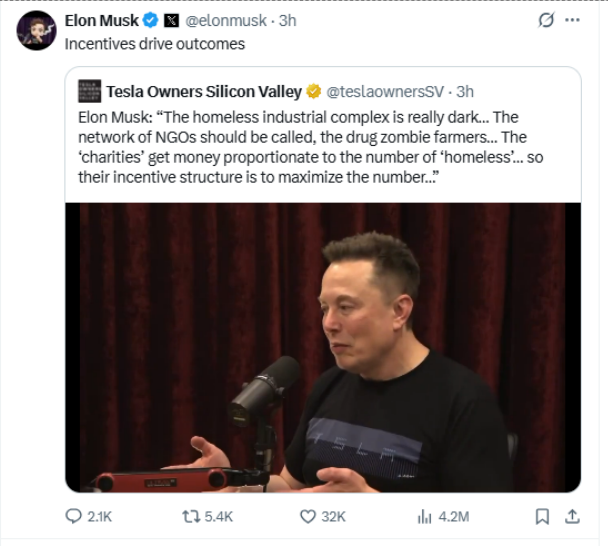Click Tesla Owners Silicon Valley account name

coord(203,91)
